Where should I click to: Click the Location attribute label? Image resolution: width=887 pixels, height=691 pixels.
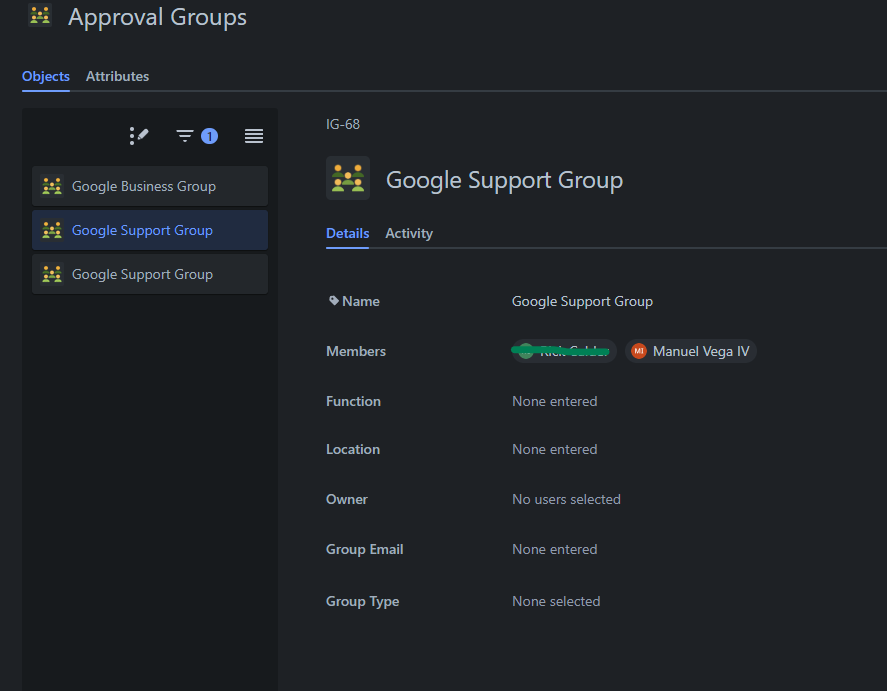click(x=352, y=450)
